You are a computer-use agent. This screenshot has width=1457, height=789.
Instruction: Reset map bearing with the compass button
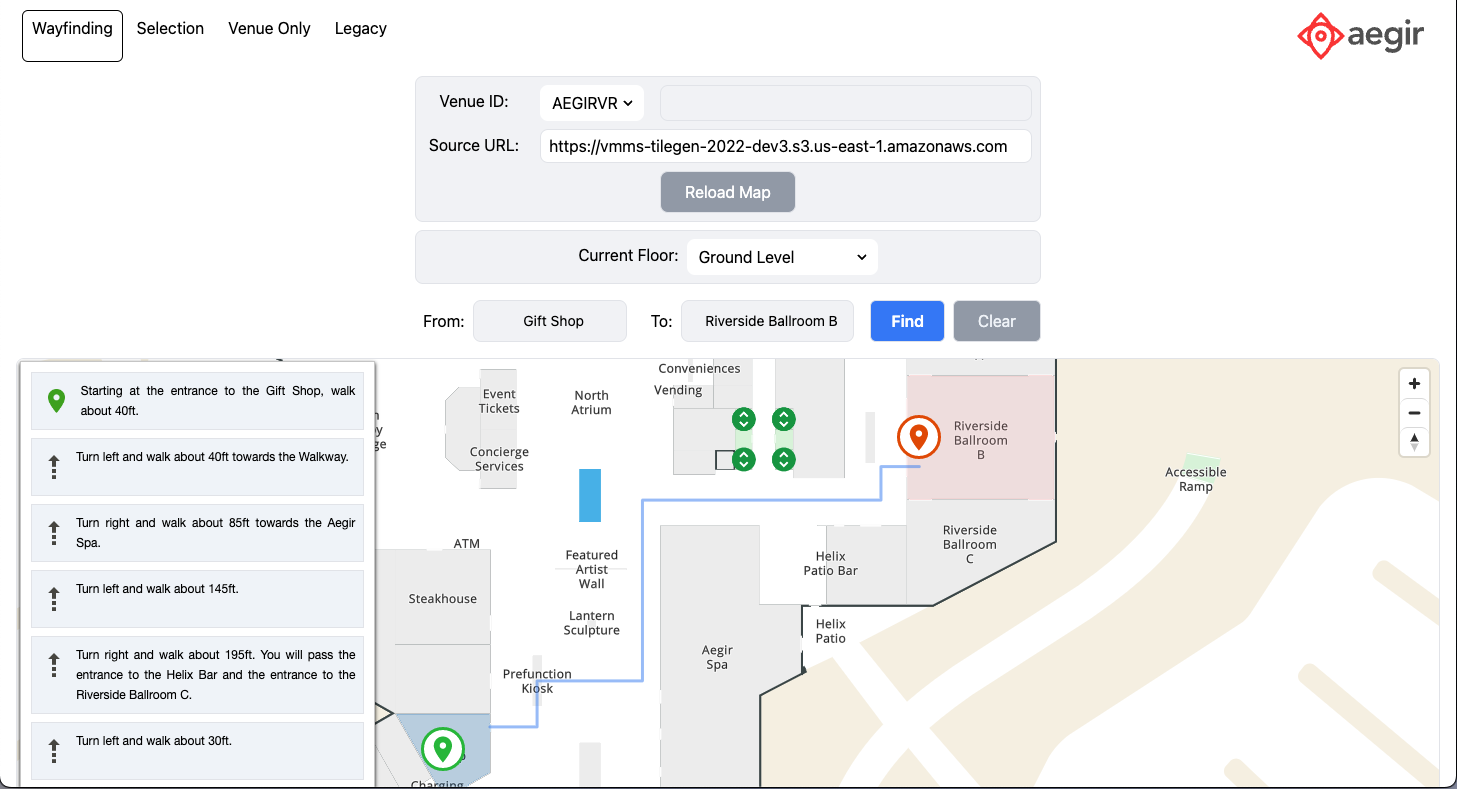coord(1414,441)
